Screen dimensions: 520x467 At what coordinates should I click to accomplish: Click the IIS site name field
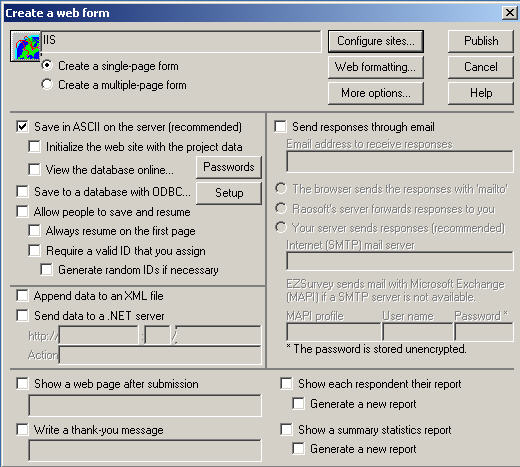click(x=181, y=41)
